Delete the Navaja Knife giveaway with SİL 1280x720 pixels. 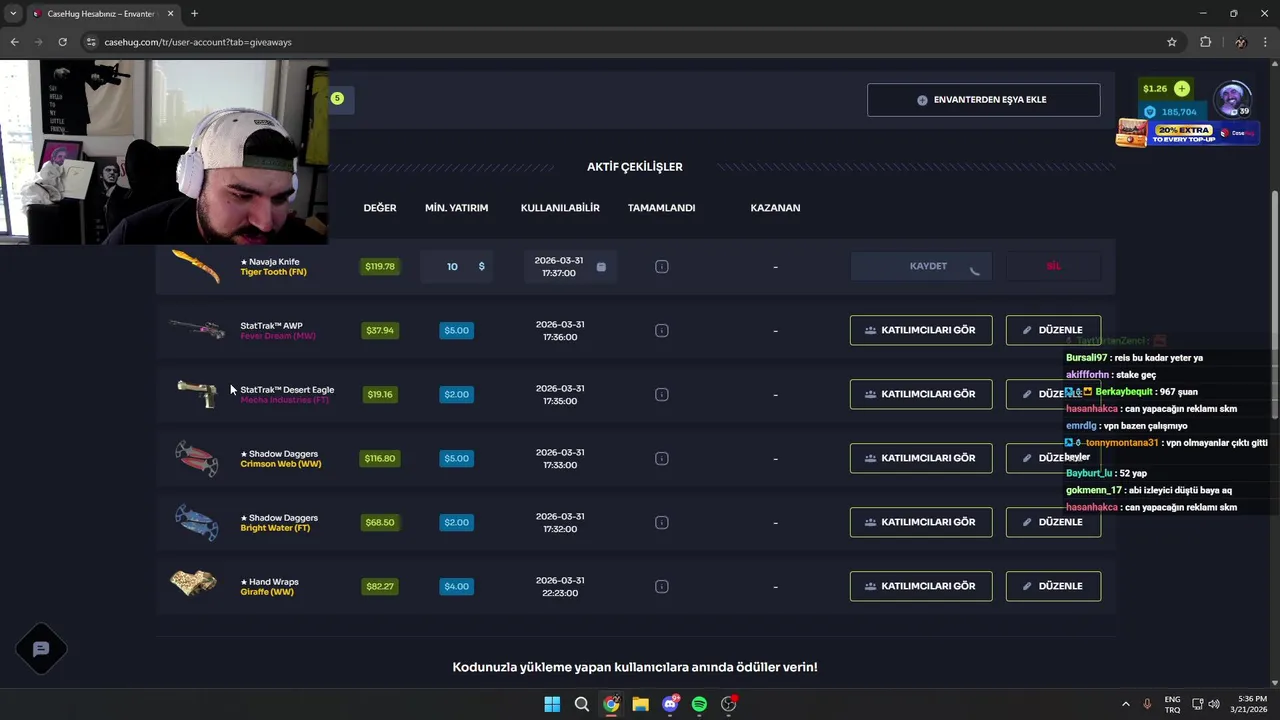point(1053,267)
